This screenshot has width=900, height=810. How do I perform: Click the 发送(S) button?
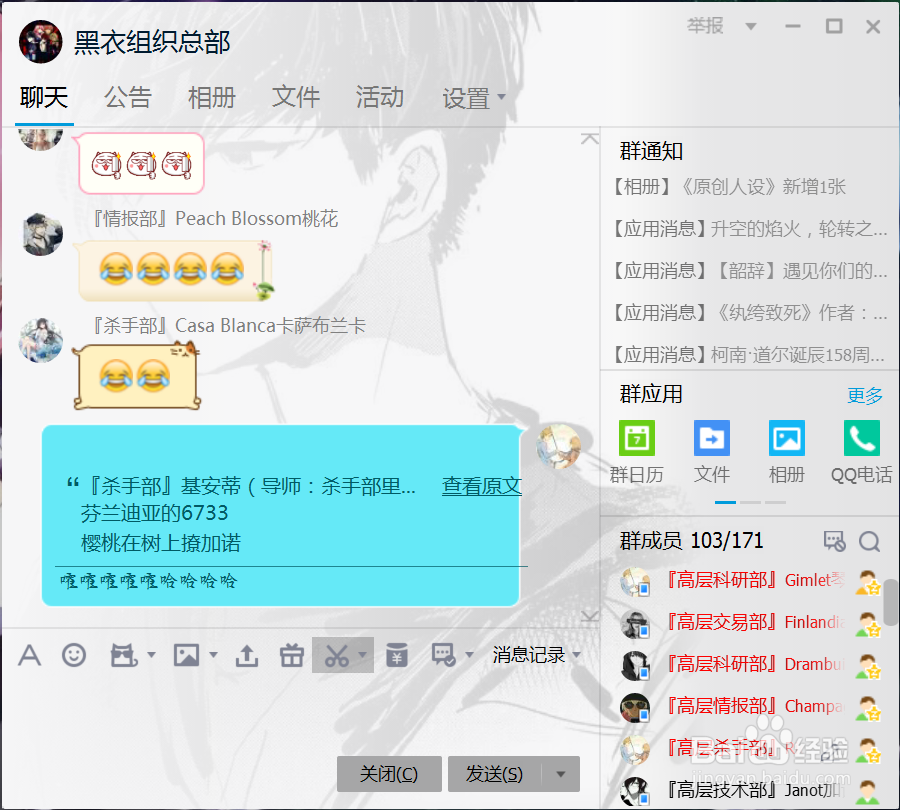pyautogui.click(x=494, y=774)
